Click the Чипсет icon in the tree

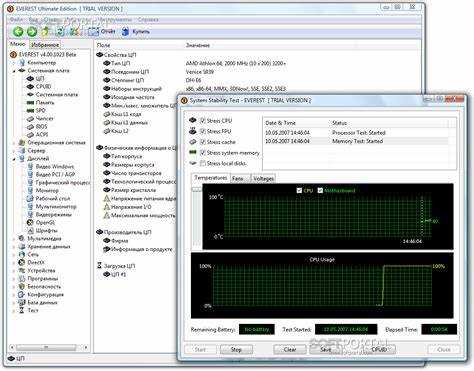(30, 119)
